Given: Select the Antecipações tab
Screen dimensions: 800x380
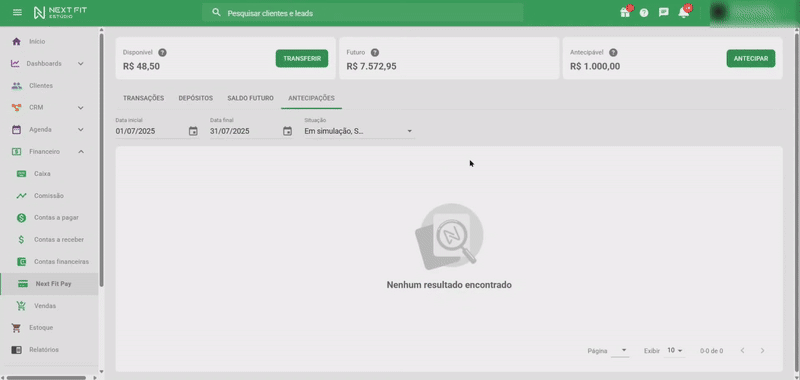Looking at the screenshot, I should click(x=311, y=98).
